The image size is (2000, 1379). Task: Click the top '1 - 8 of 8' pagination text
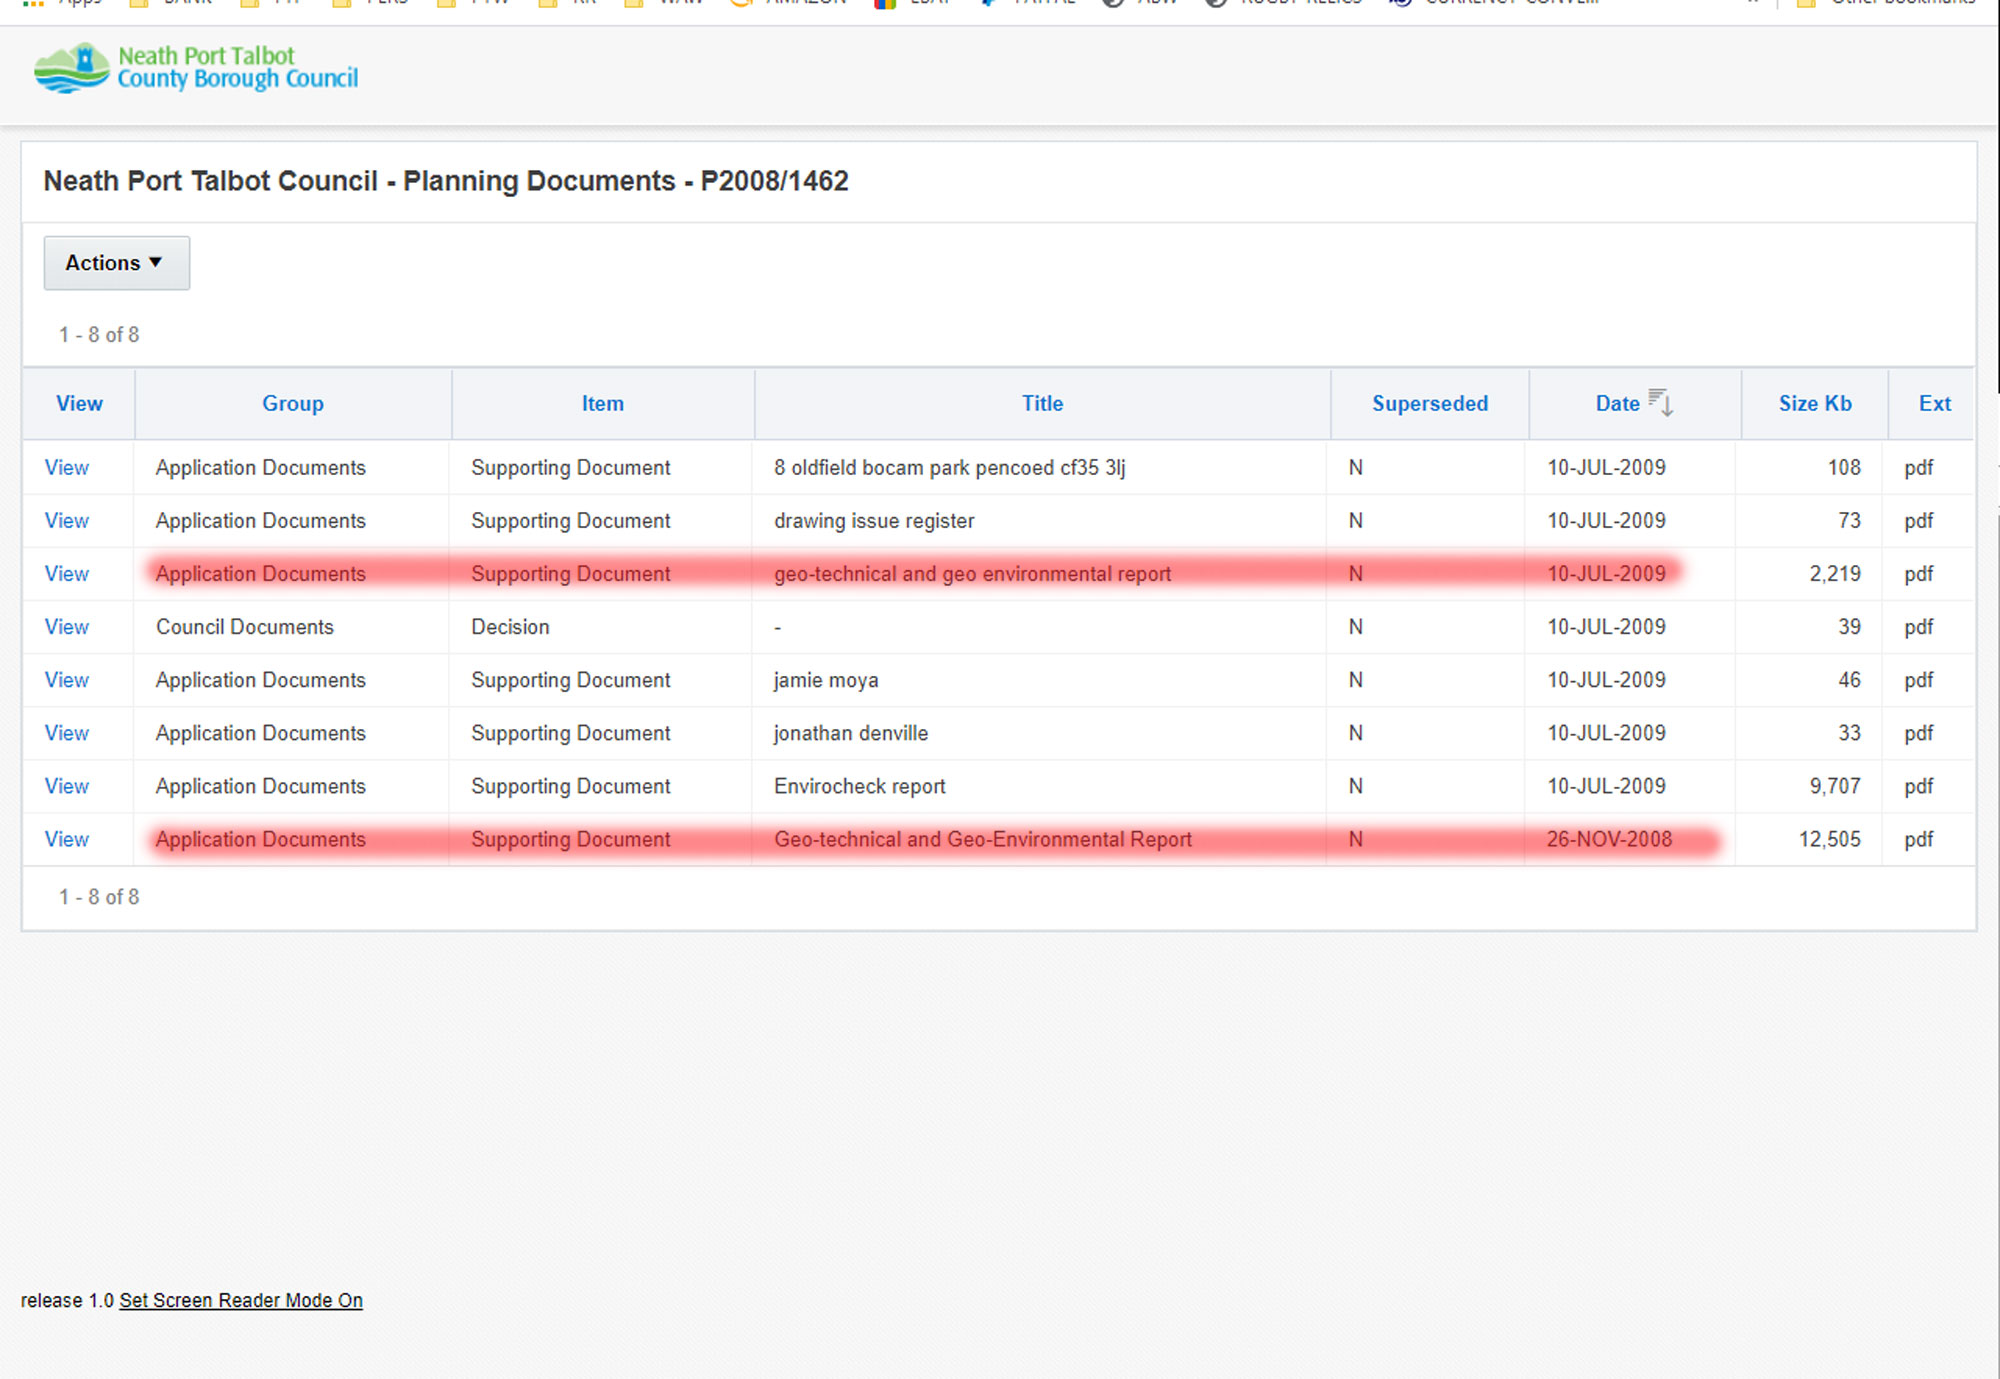point(99,335)
